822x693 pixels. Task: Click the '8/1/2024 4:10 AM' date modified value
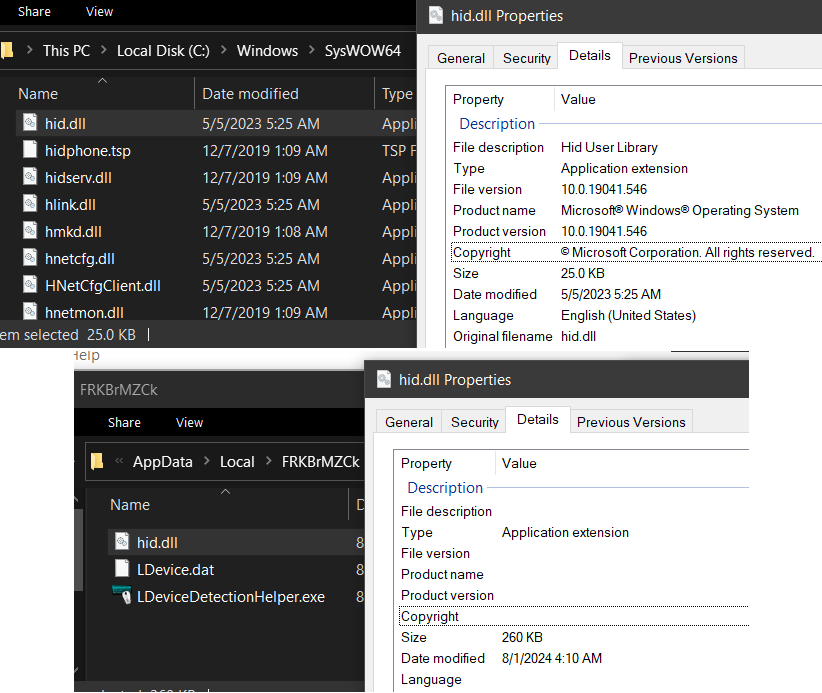[x=551, y=658]
